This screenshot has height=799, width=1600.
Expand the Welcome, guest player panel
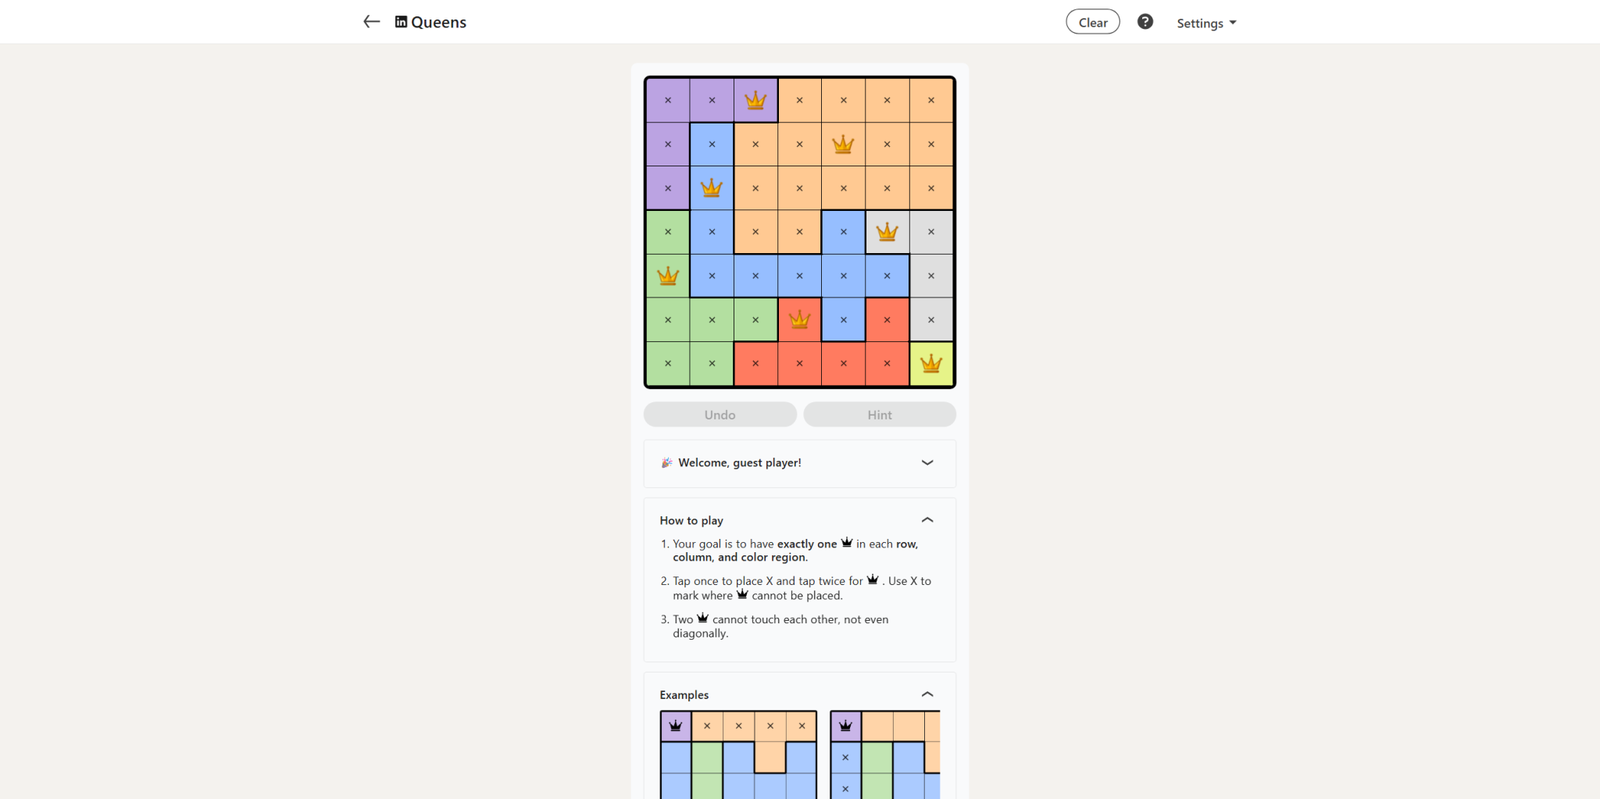click(x=927, y=463)
